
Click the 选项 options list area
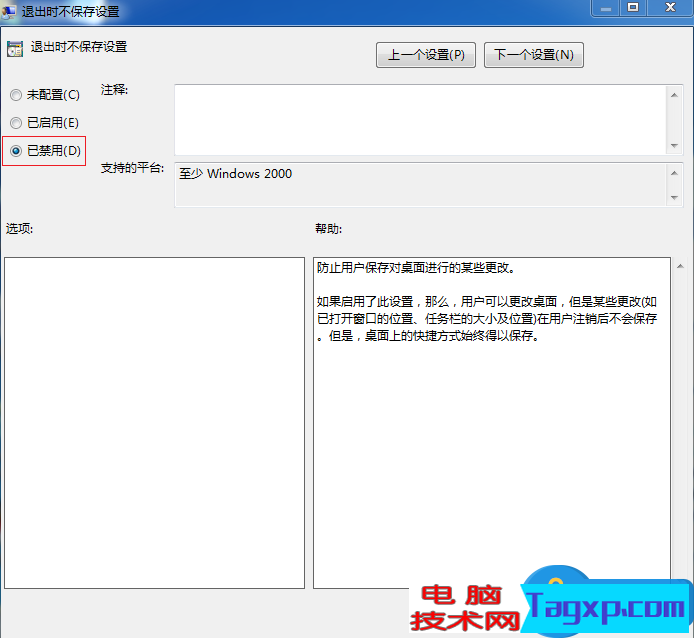(154, 423)
